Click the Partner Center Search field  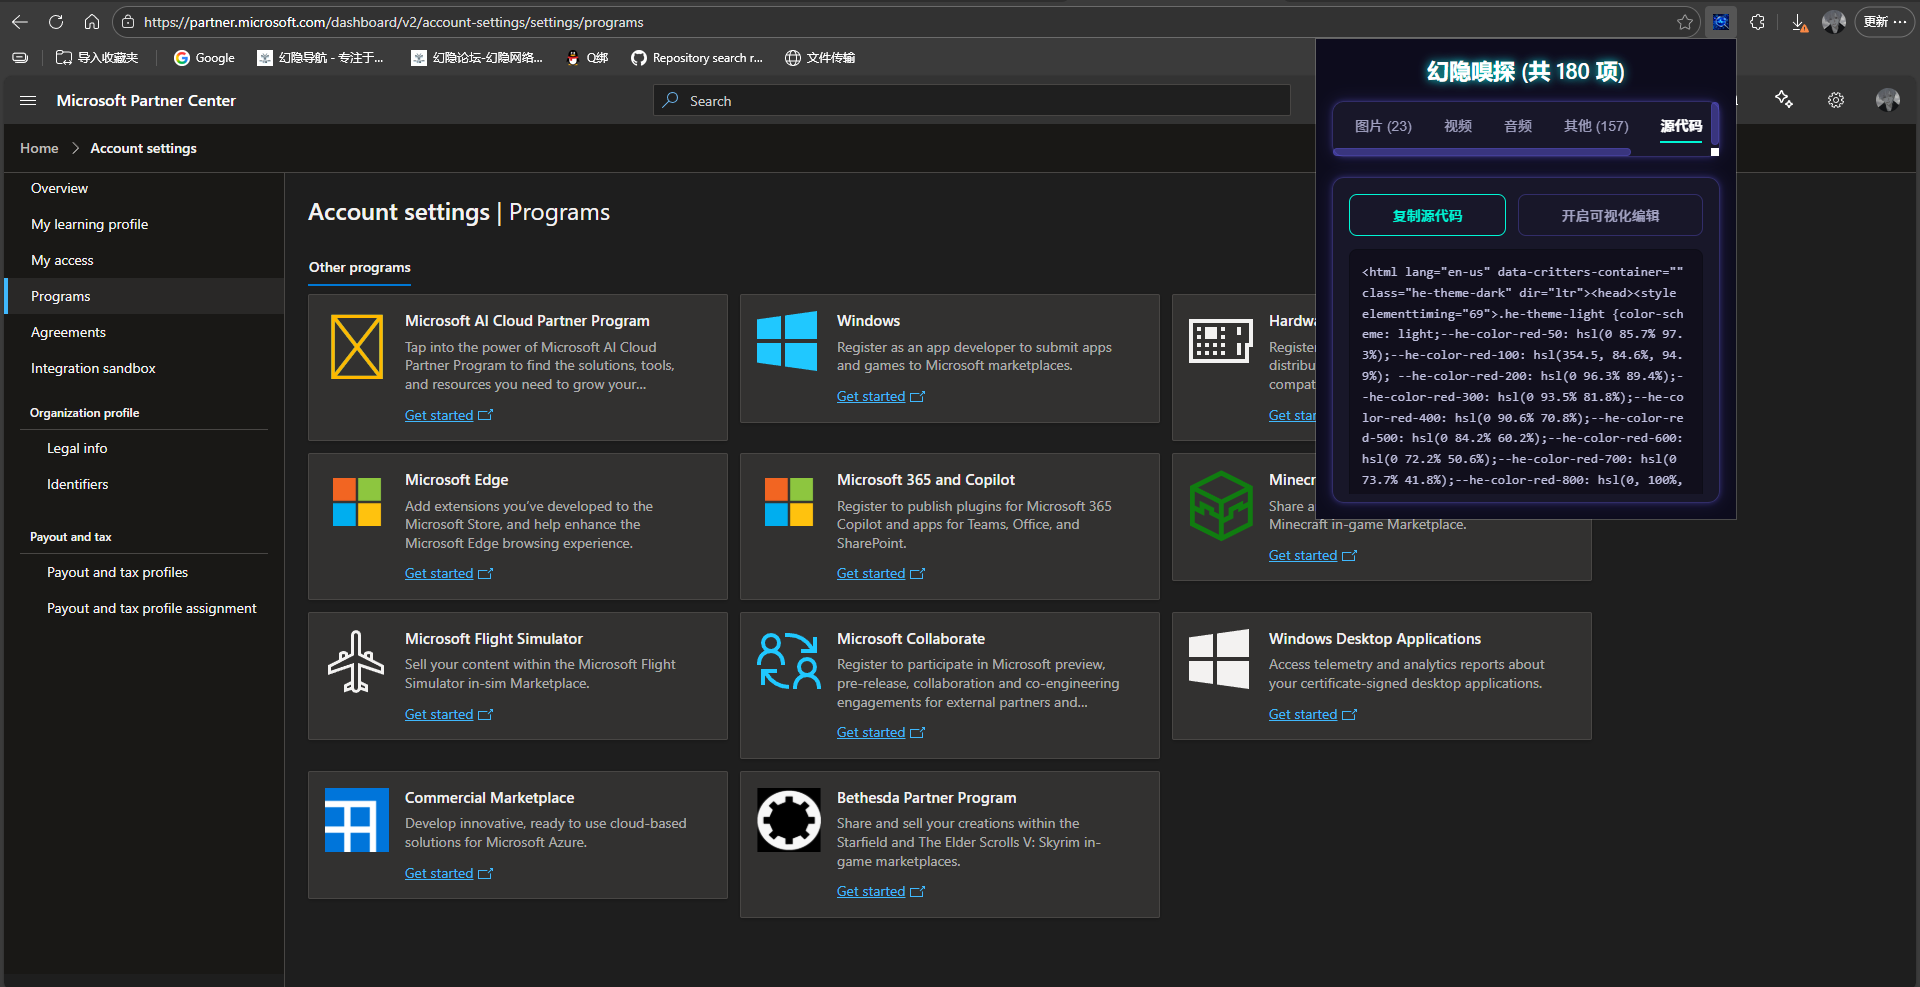(x=972, y=101)
